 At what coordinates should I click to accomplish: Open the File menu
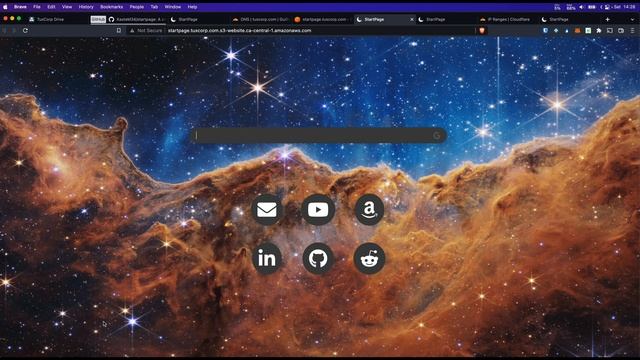37,7
